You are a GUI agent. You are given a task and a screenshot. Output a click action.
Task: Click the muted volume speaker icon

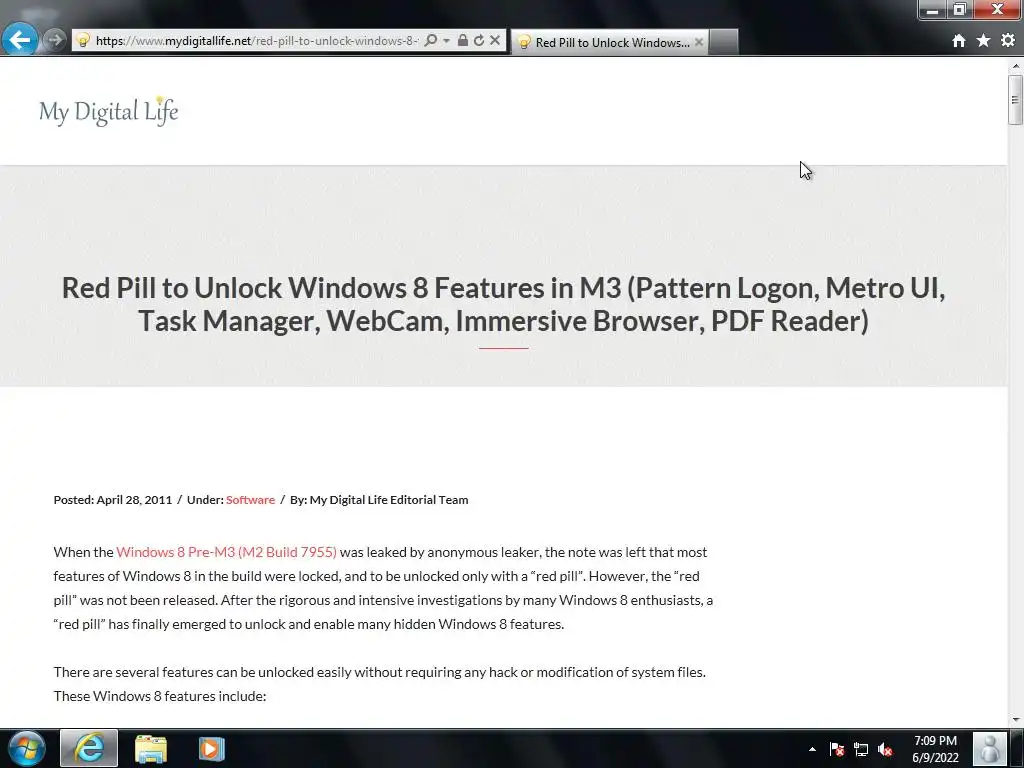click(885, 749)
